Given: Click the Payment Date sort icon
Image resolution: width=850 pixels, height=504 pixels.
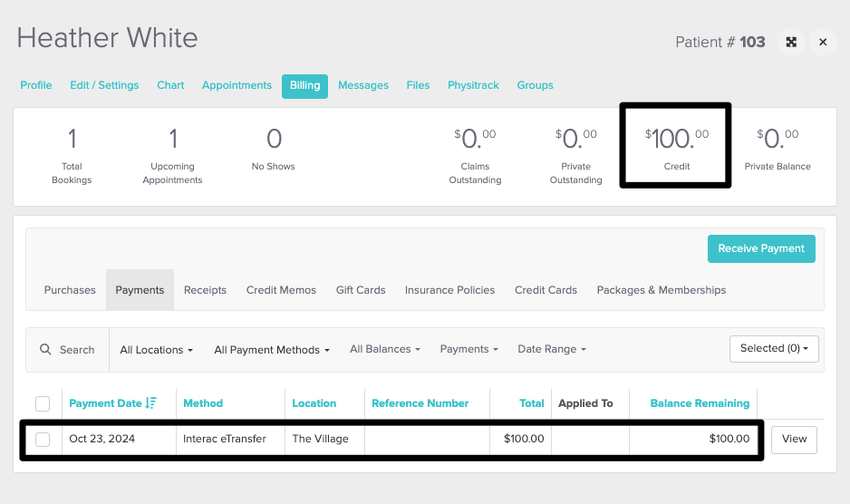Looking at the screenshot, I should [151, 403].
